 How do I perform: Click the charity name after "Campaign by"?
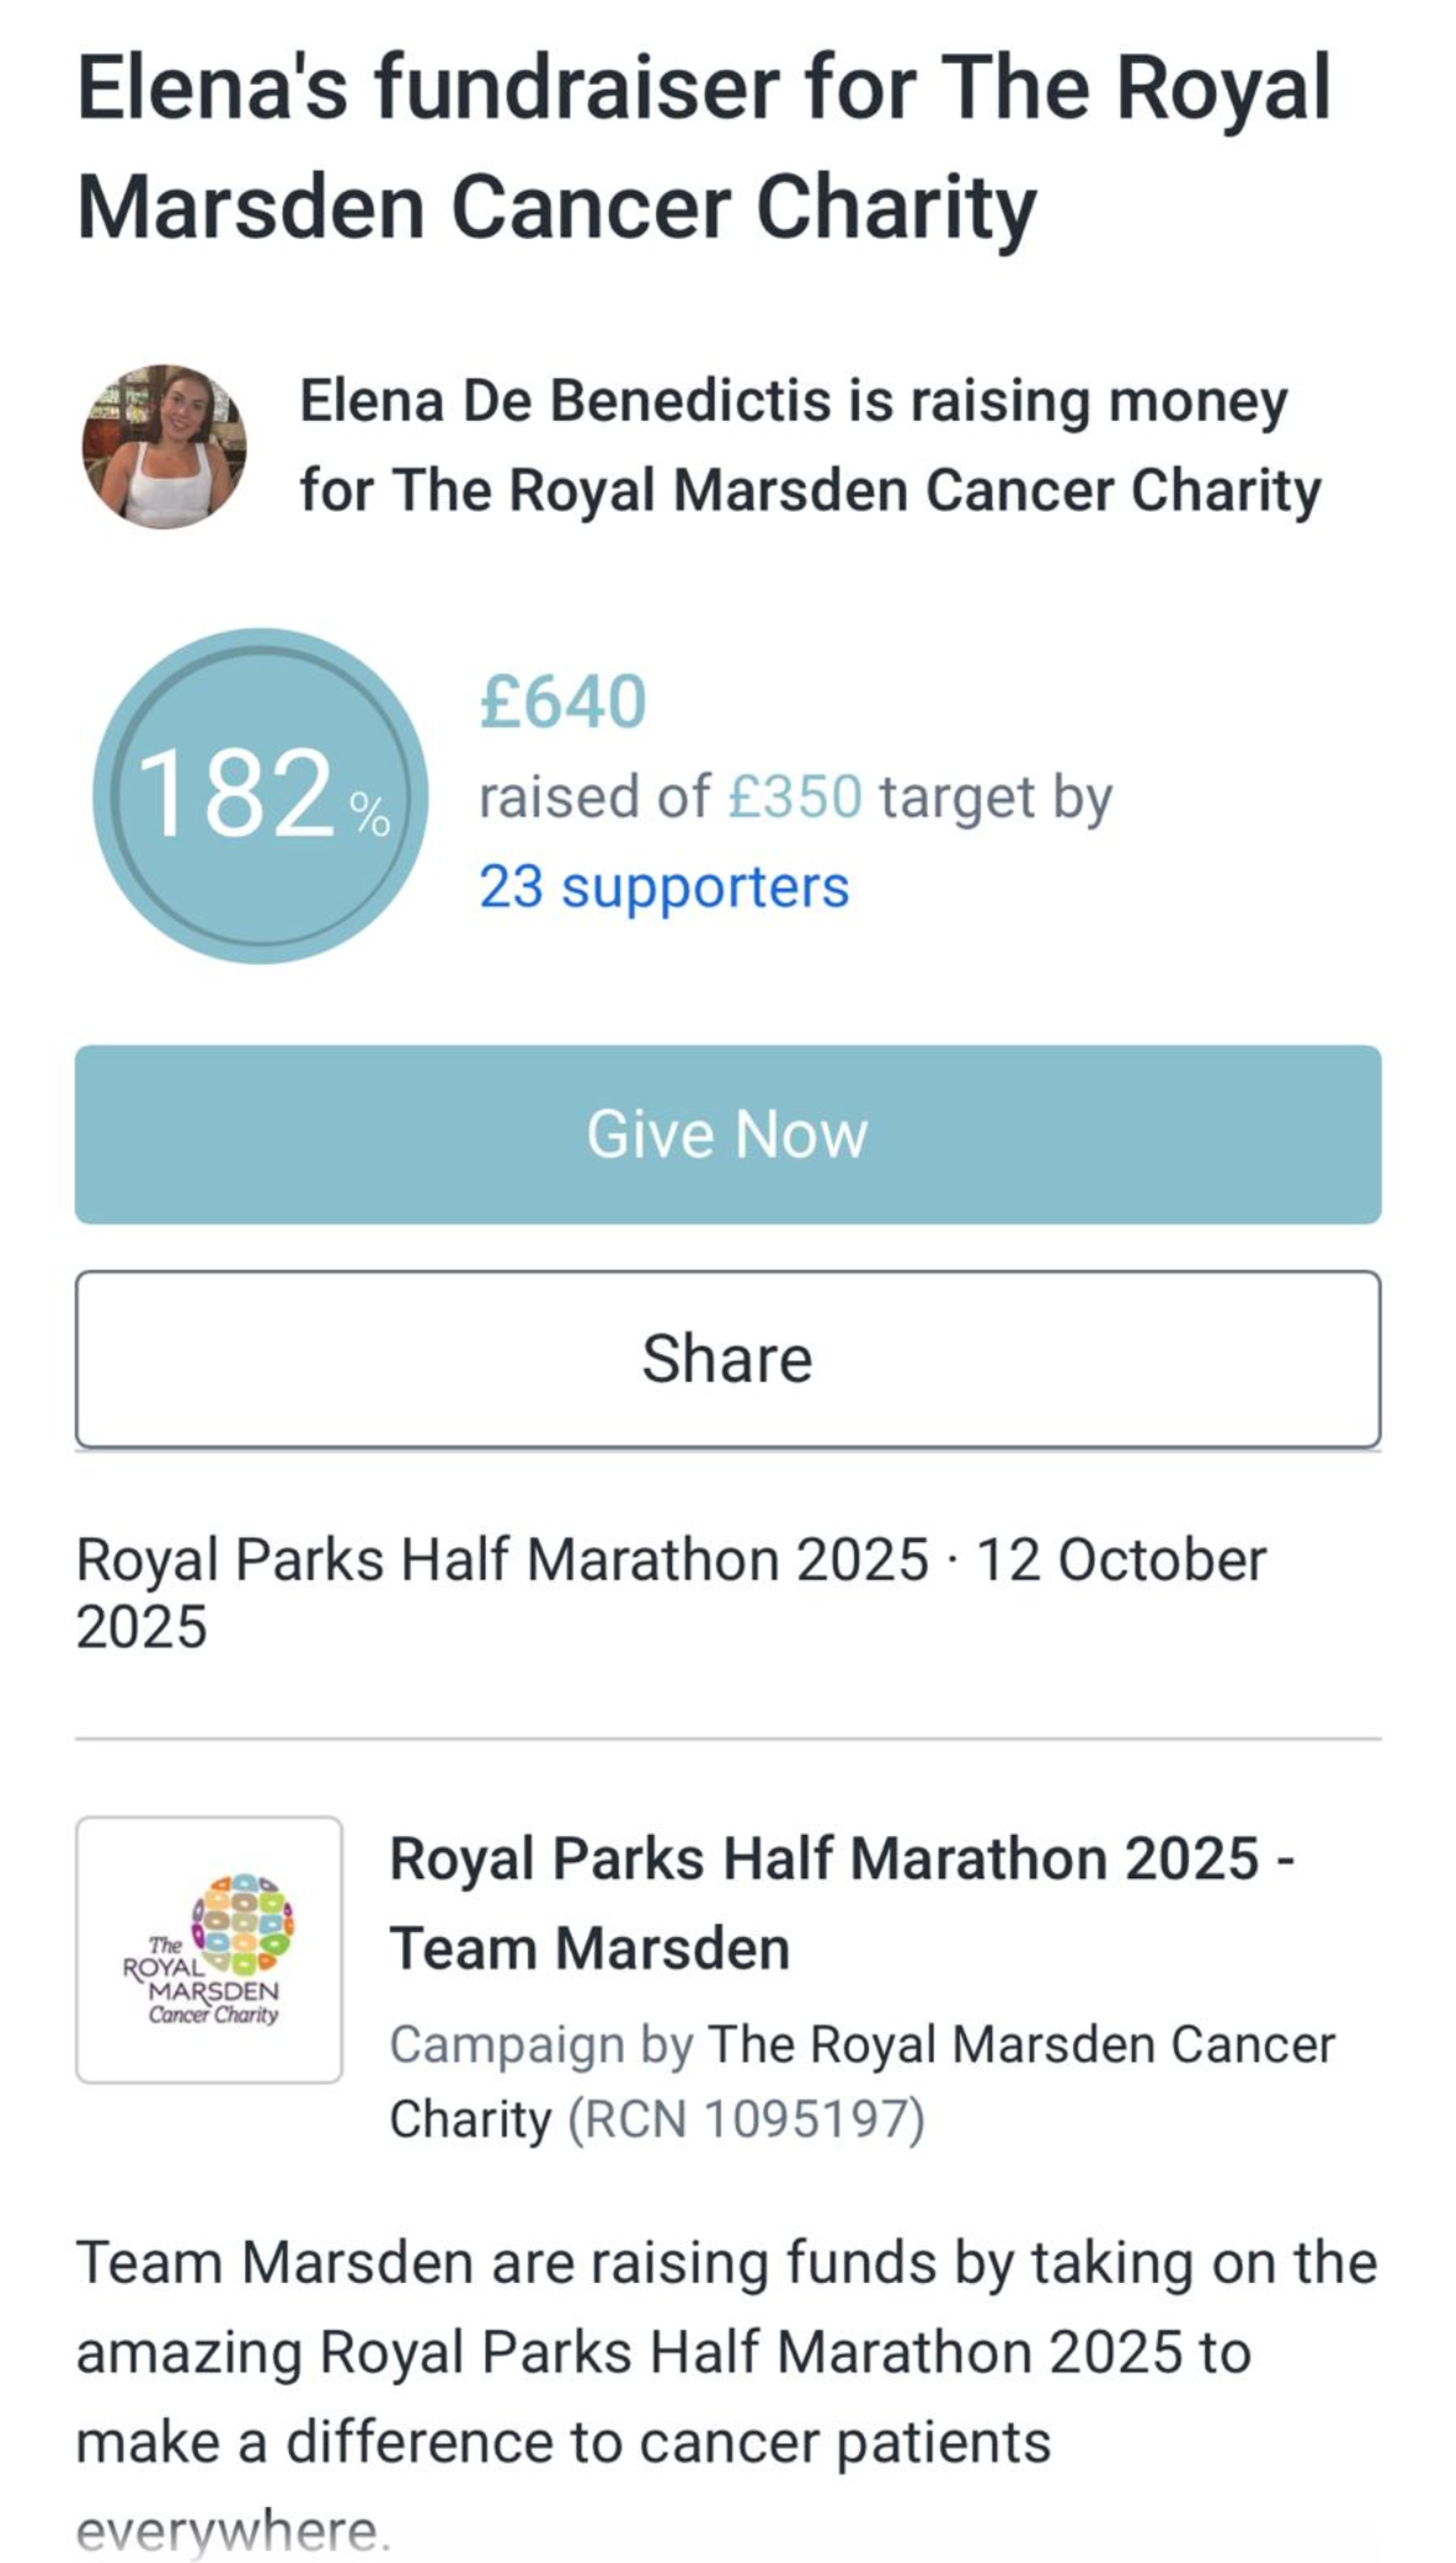[x=1020, y=2045]
